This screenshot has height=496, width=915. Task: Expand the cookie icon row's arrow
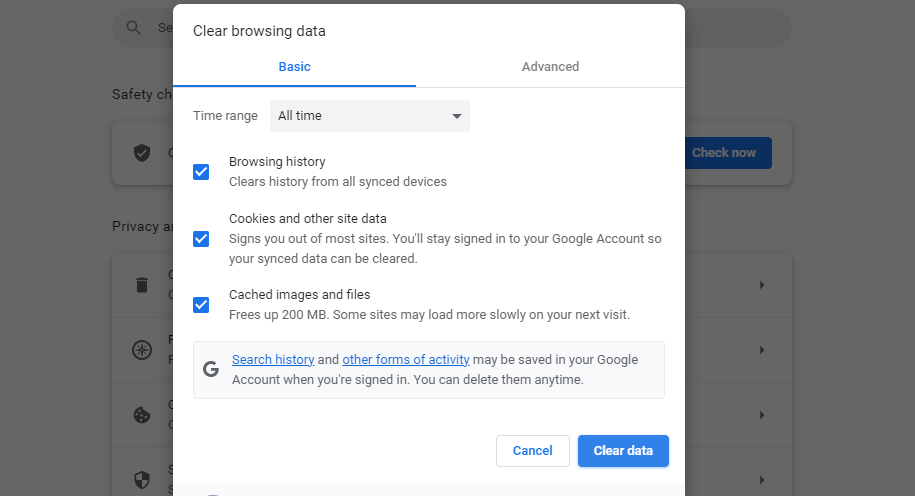click(x=762, y=415)
